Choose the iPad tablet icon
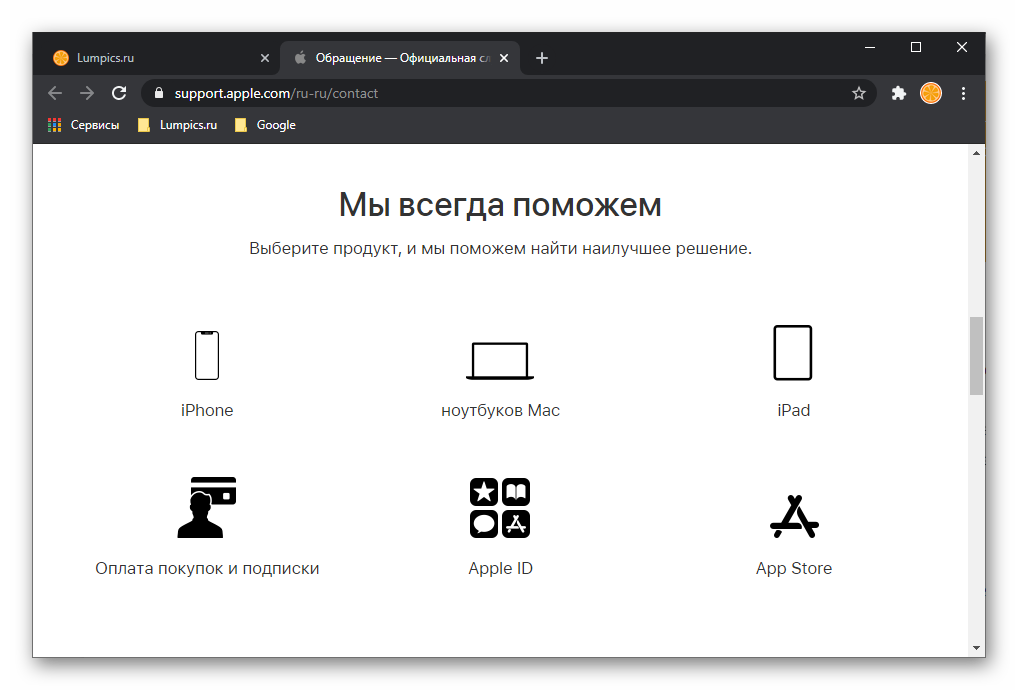The width and height of the screenshot is (1018, 690). [793, 353]
